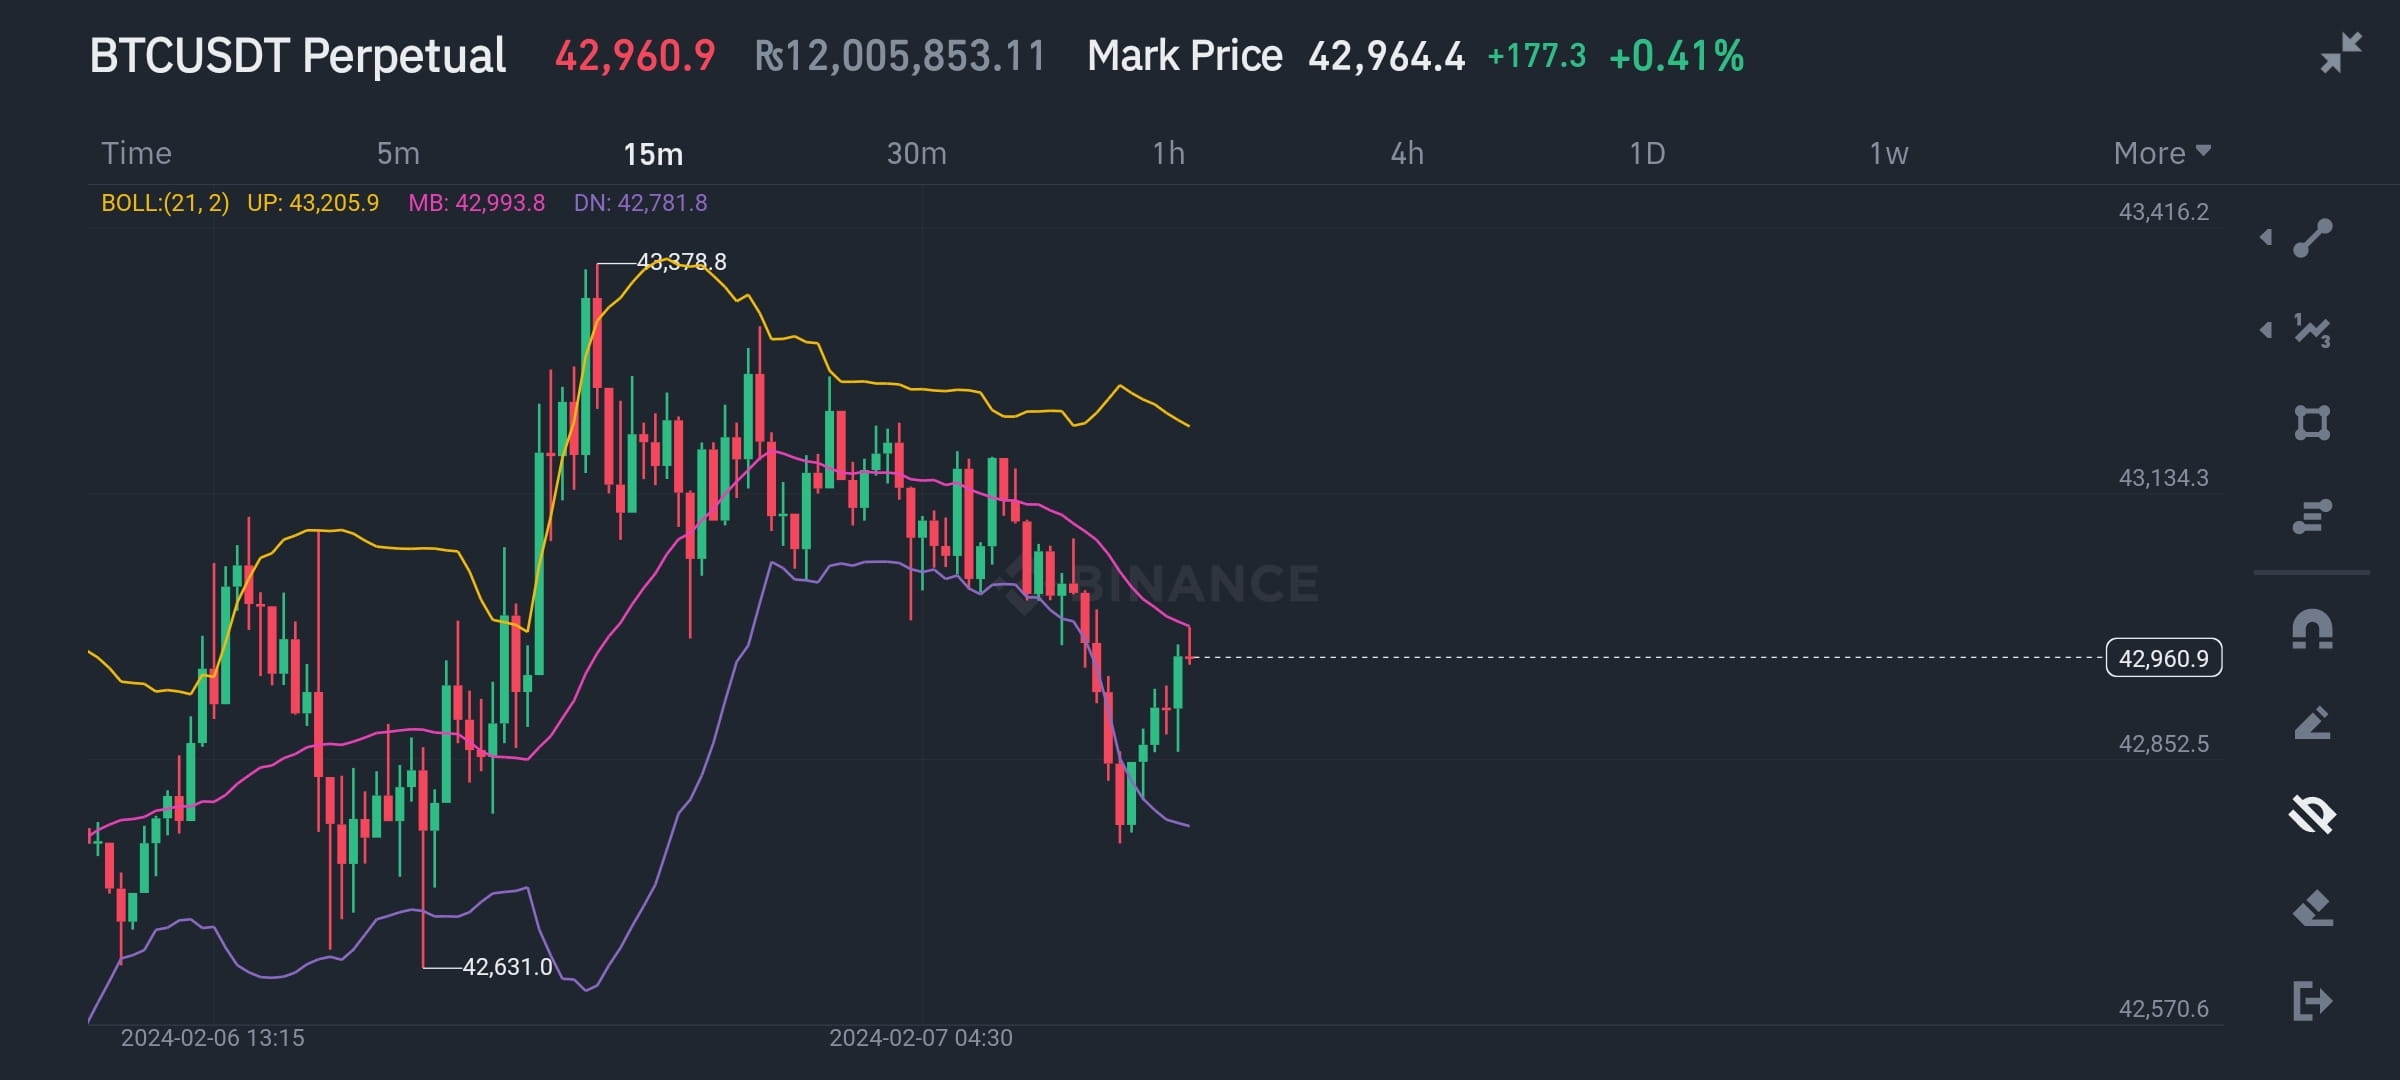The width and height of the screenshot is (2400, 1080).
Task: Expand the Fibonacci tool options chevron
Action: click(x=2268, y=330)
